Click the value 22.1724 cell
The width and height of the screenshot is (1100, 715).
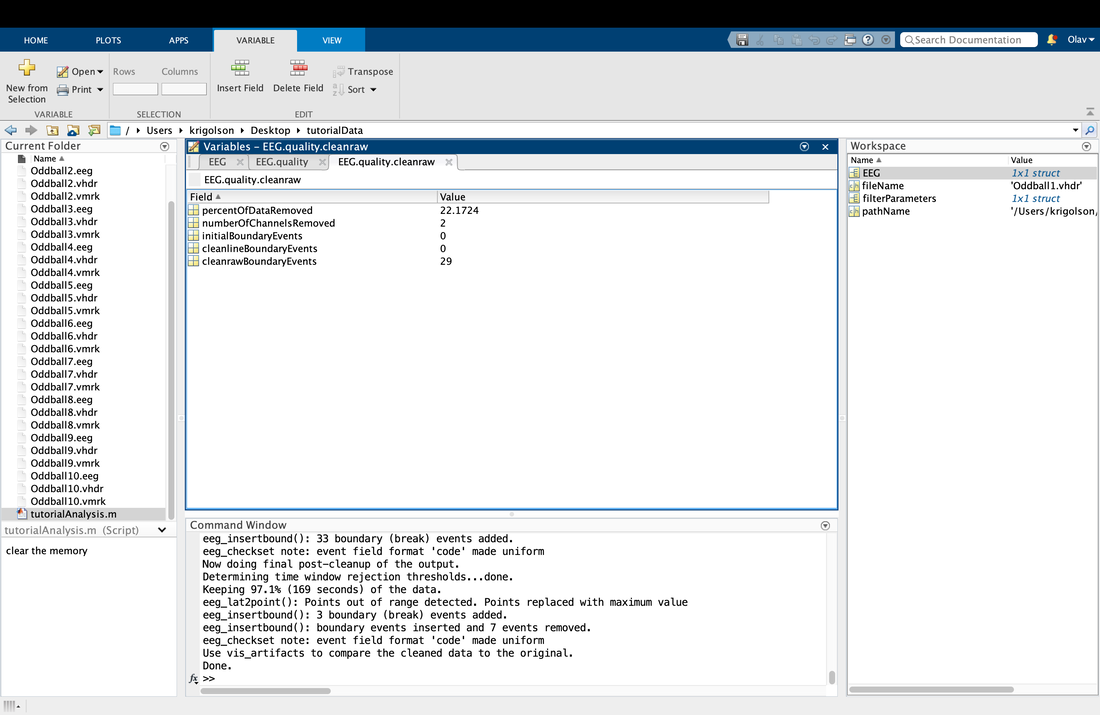[460, 211]
